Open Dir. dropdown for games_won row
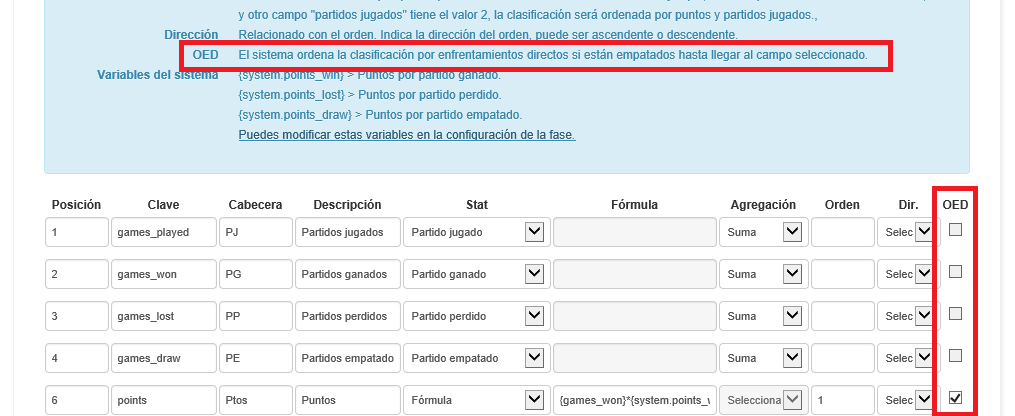The image size is (1015, 416). point(905,274)
